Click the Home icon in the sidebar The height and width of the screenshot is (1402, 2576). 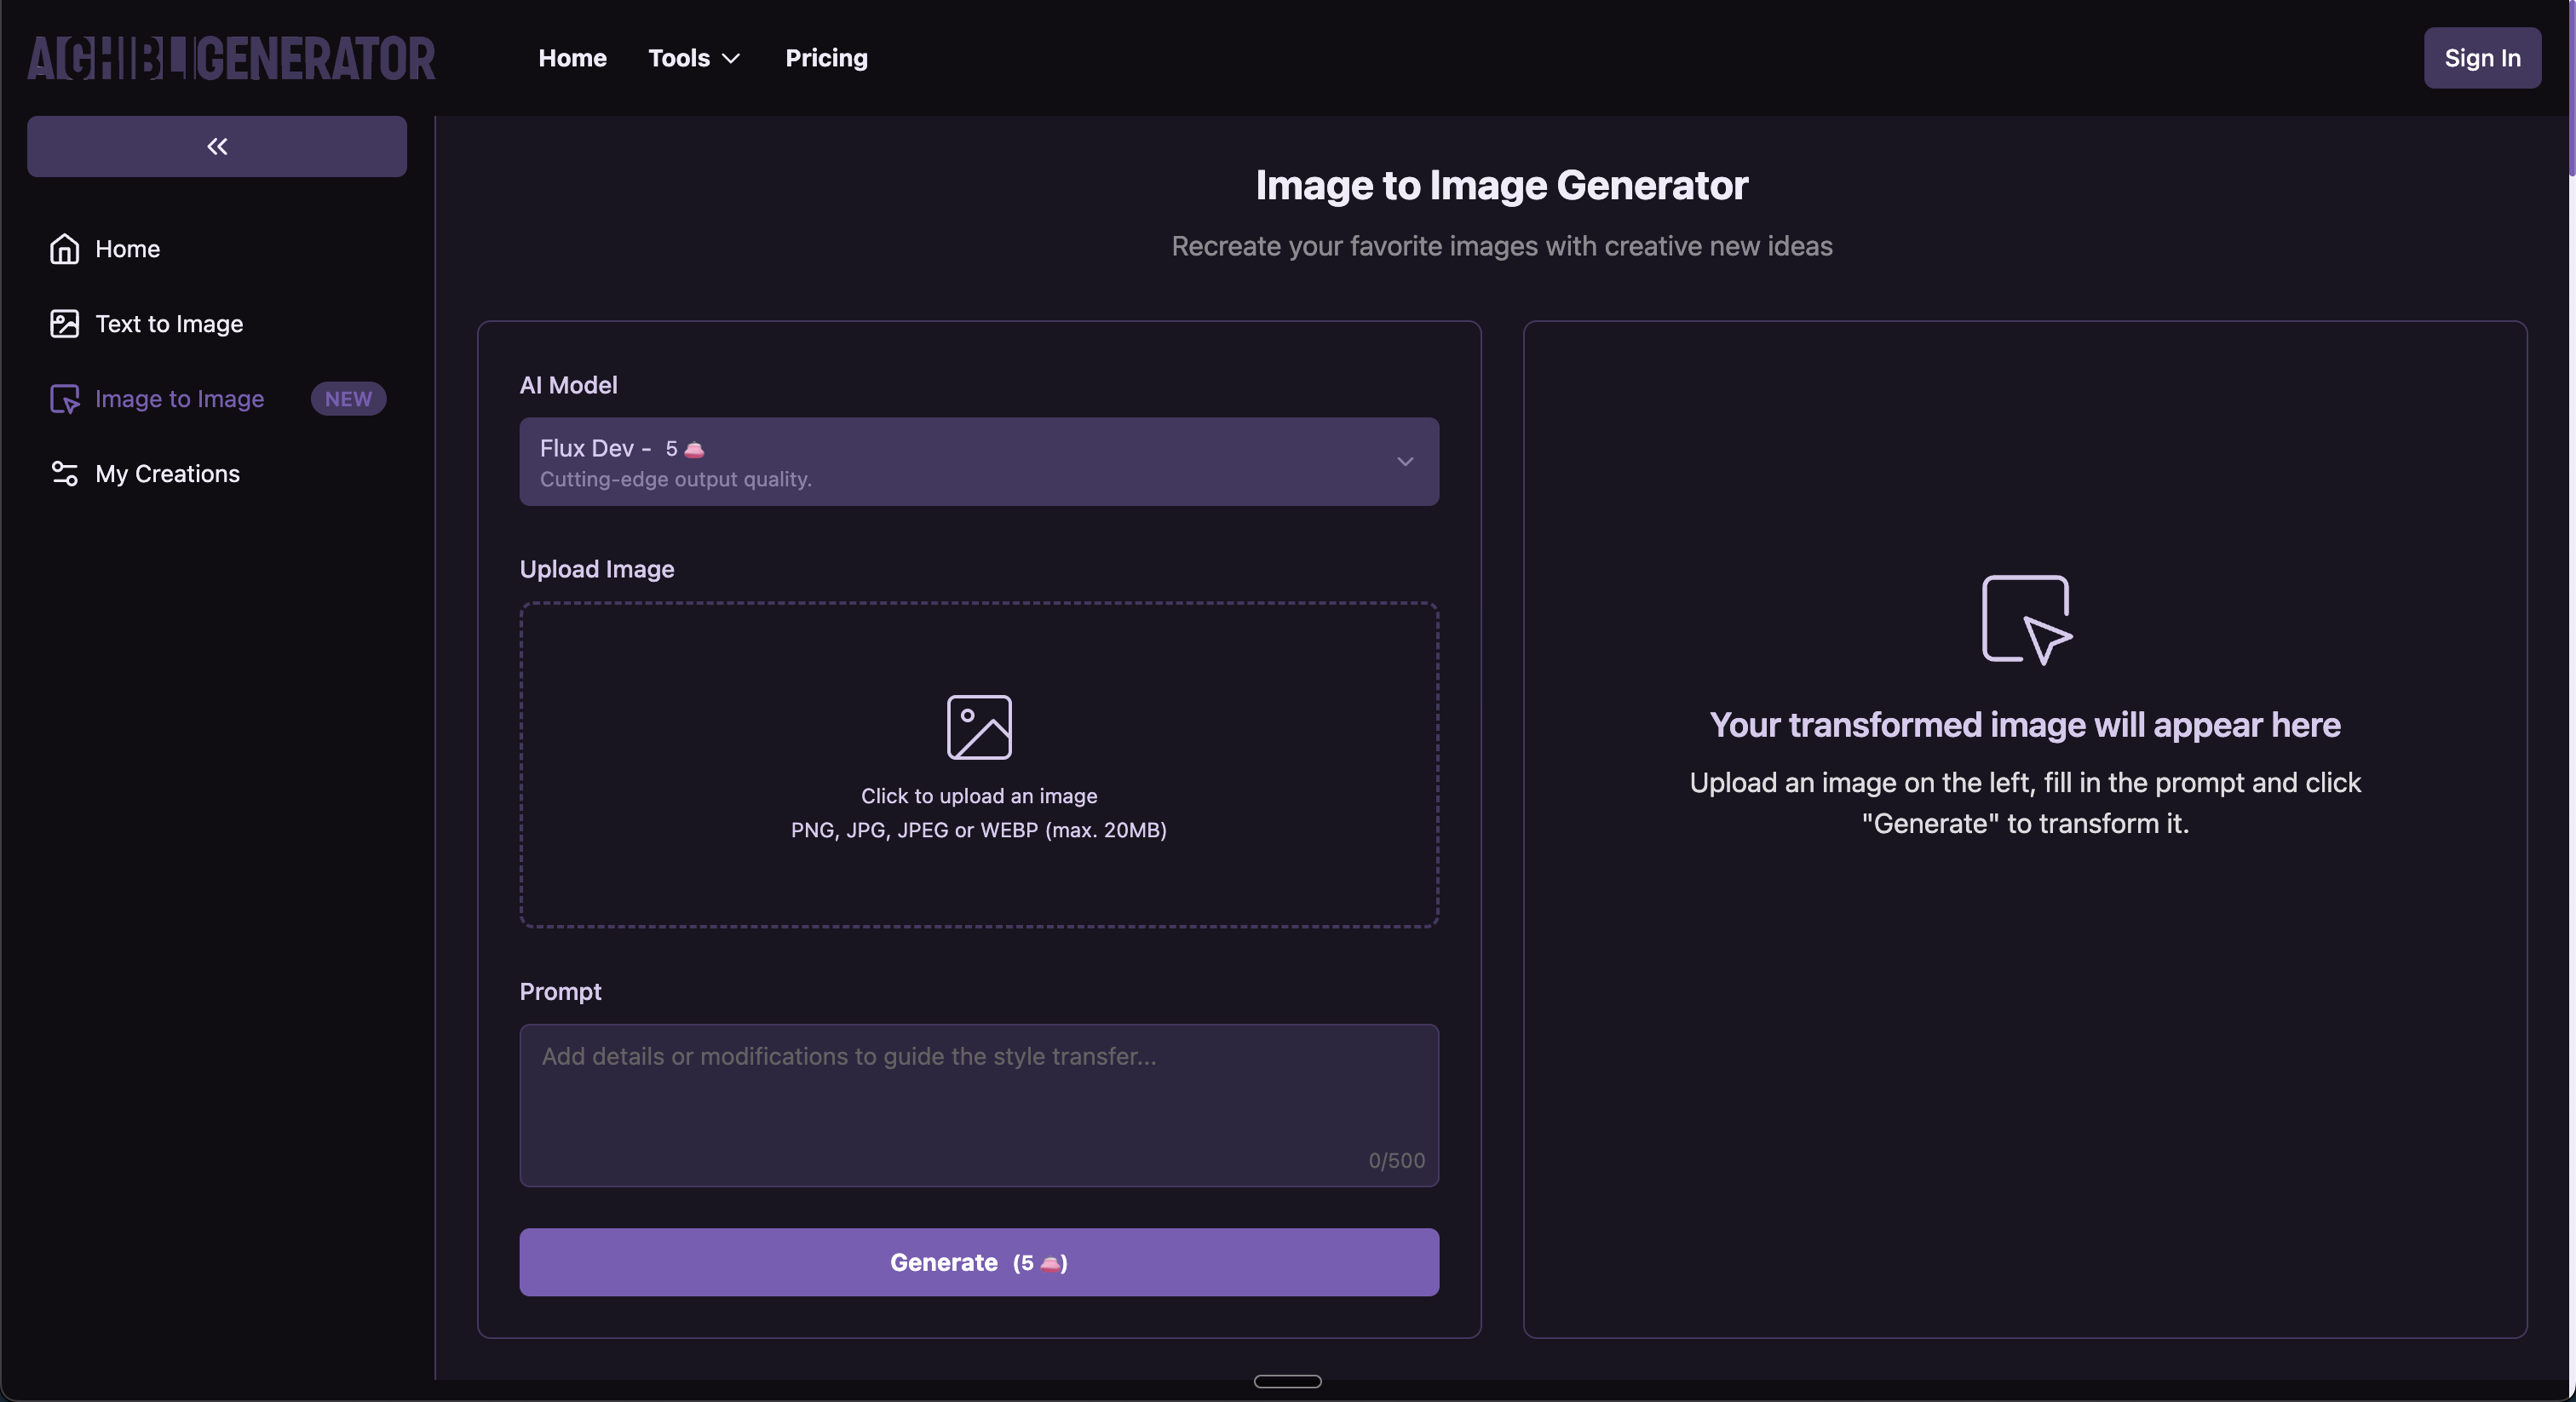[64, 248]
